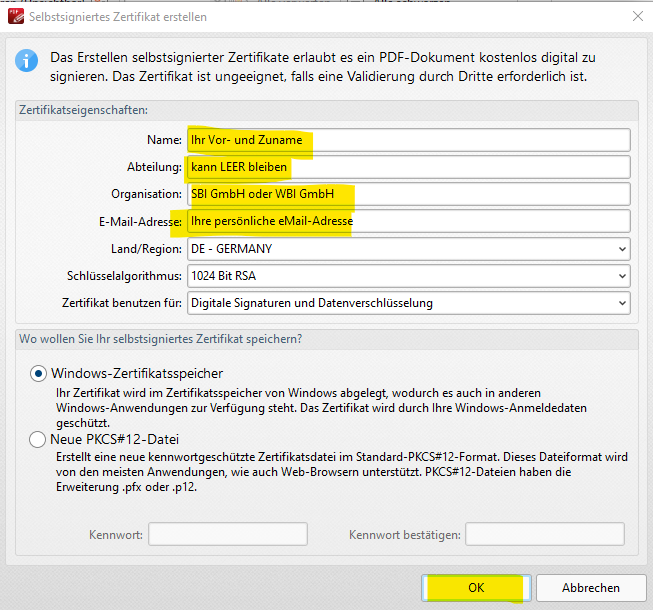Click into the Abteilung text field

(408, 167)
